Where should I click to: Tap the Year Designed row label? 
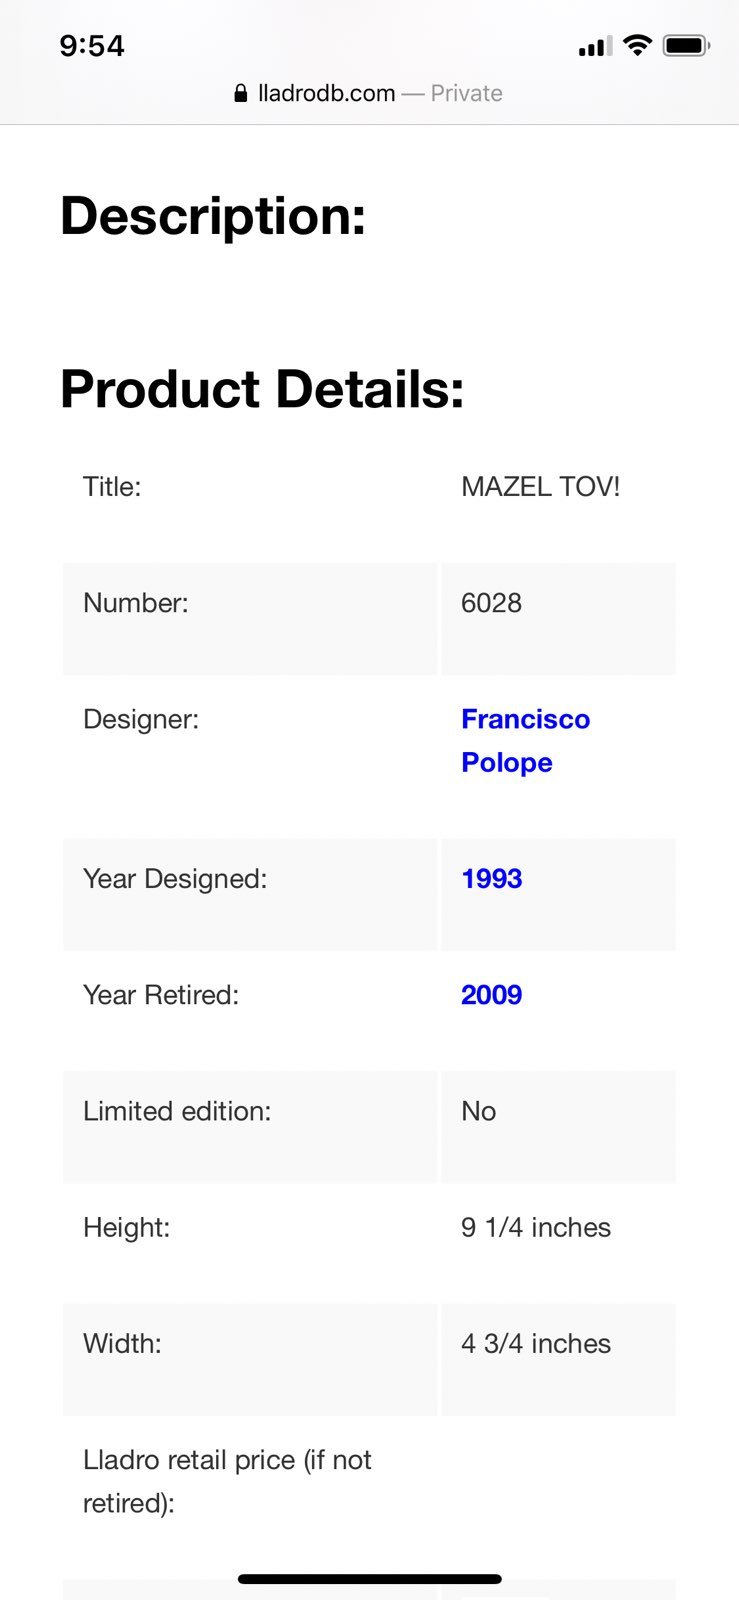[x=175, y=879]
